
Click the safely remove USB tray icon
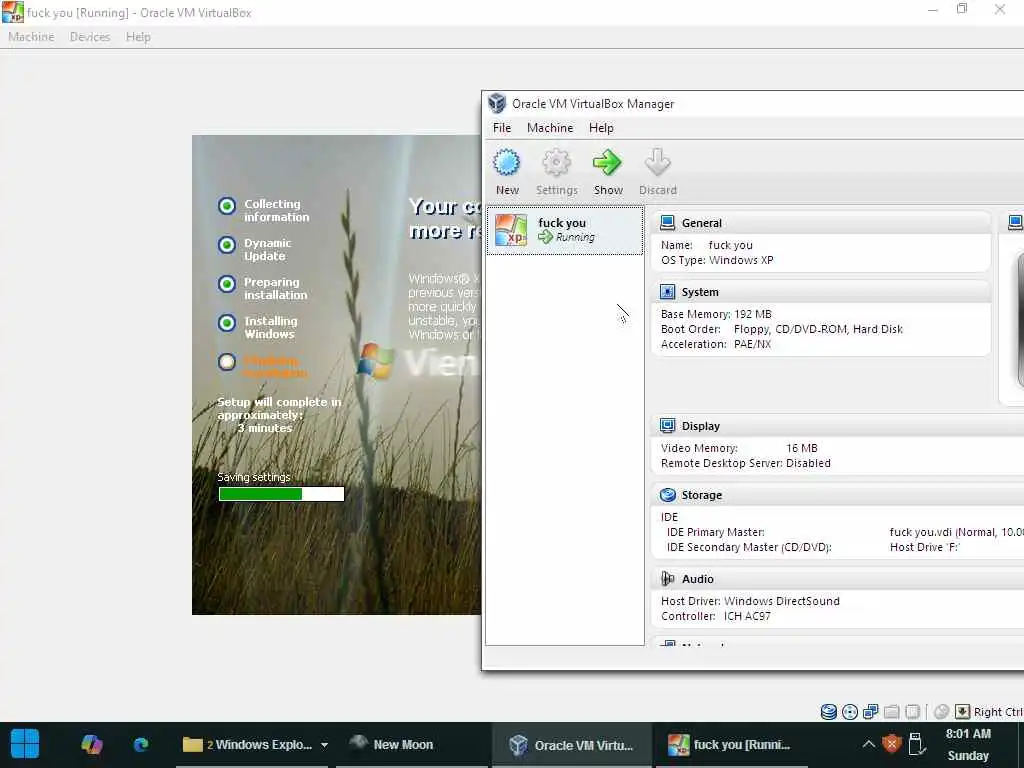[916, 744]
